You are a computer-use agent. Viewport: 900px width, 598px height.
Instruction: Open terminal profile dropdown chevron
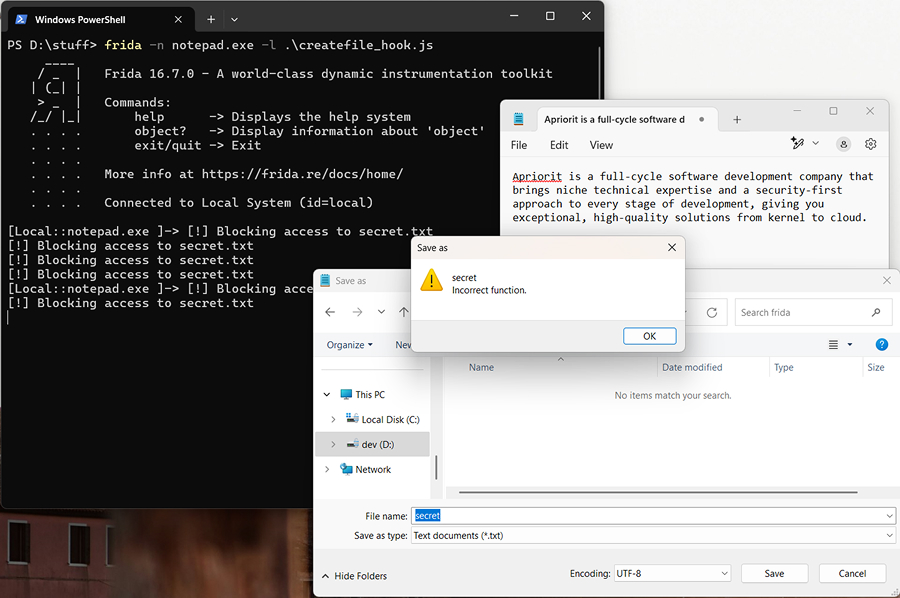click(234, 20)
